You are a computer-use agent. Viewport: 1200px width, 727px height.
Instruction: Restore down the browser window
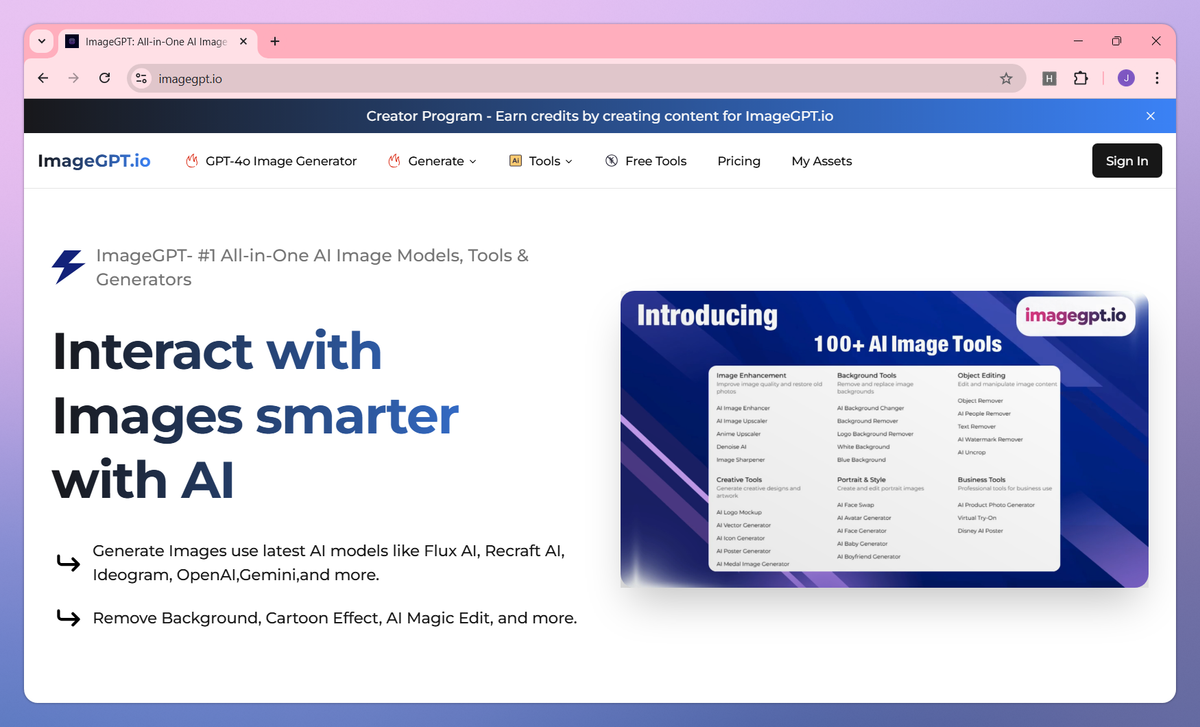(x=1117, y=41)
